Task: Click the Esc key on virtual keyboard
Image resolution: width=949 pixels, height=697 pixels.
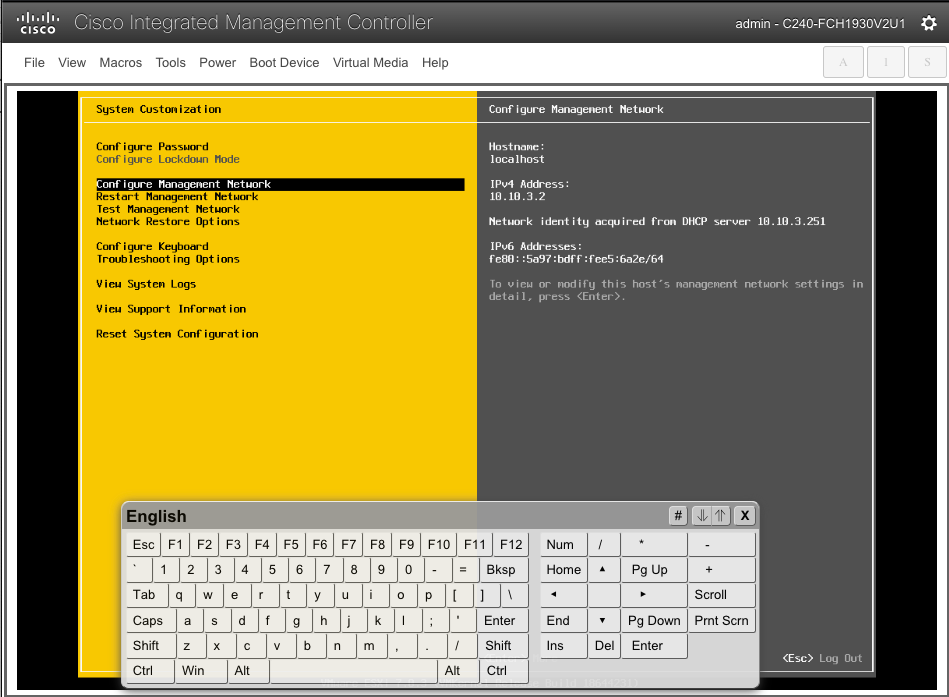Action: click(x=143, y=545)
